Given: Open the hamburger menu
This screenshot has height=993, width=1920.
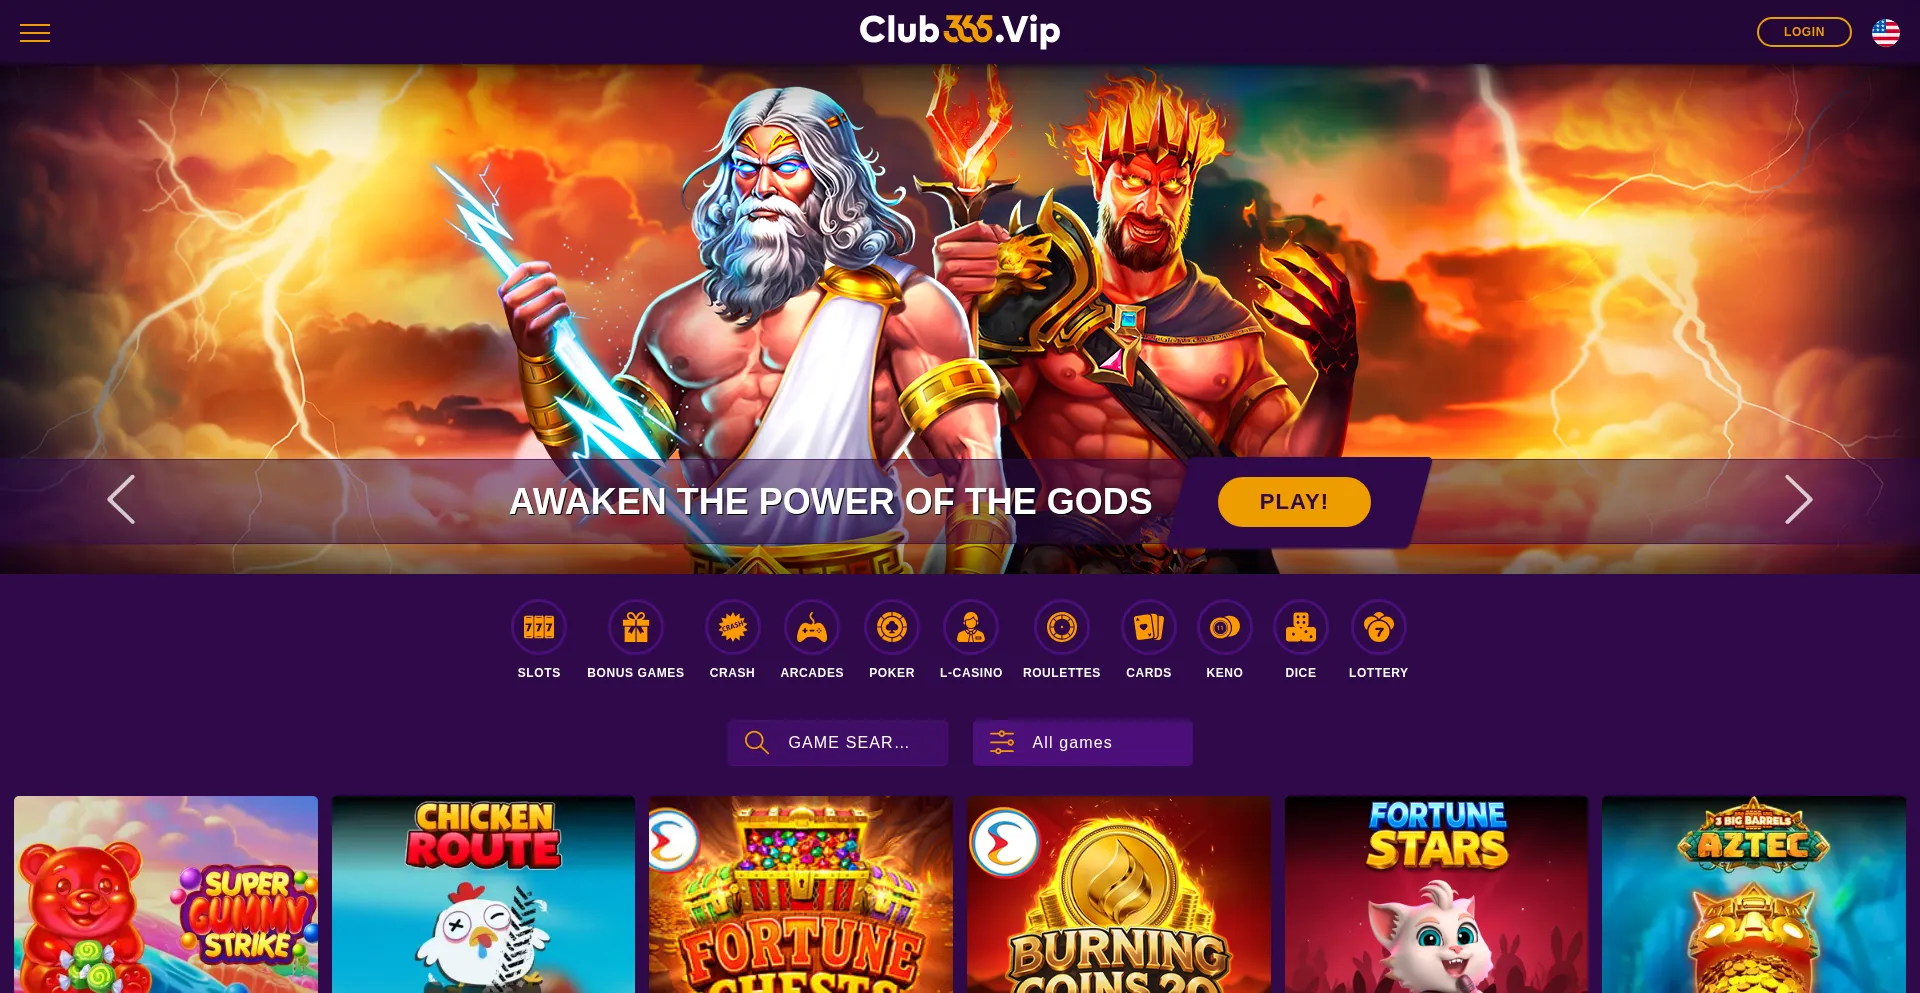Looking at the screenshot, I should [35, 33].
